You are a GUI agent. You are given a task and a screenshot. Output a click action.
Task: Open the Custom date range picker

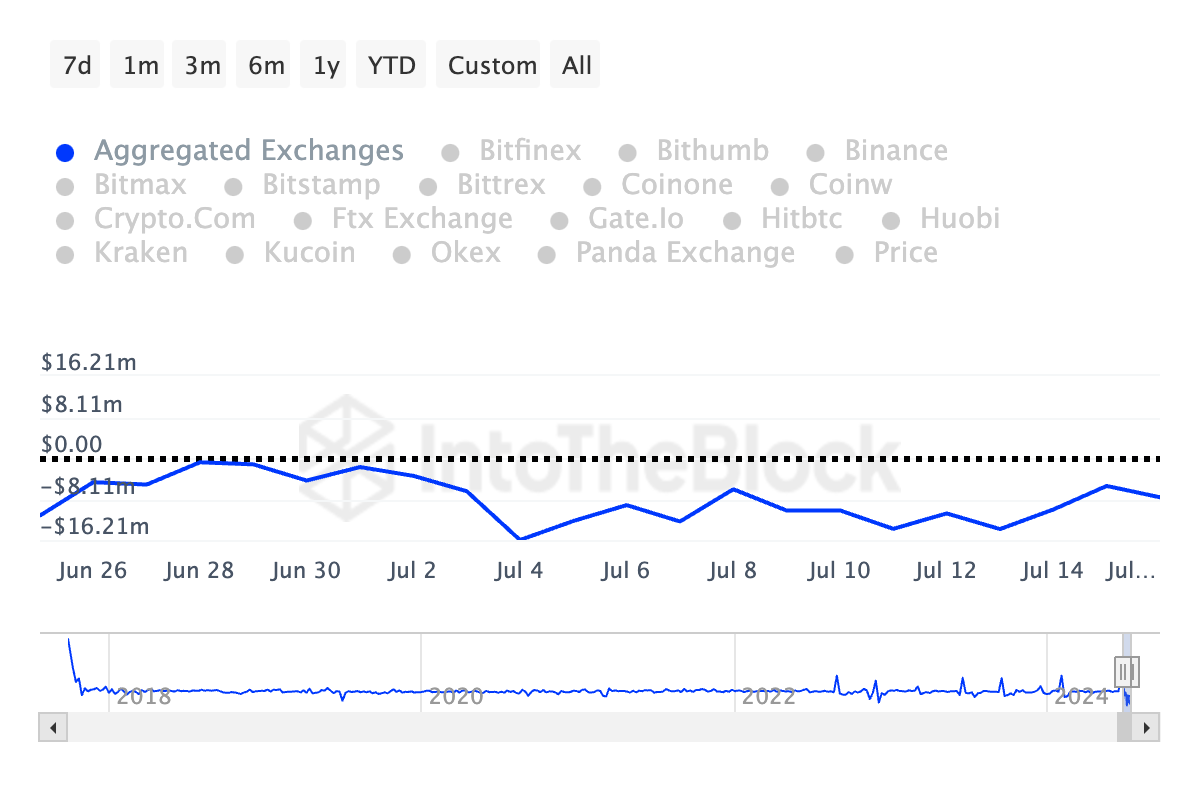coord(492,66)
